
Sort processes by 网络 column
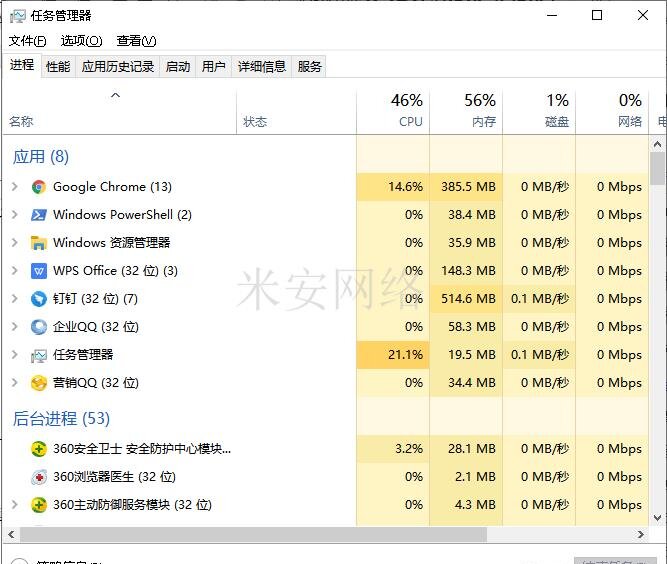(612, 112)
